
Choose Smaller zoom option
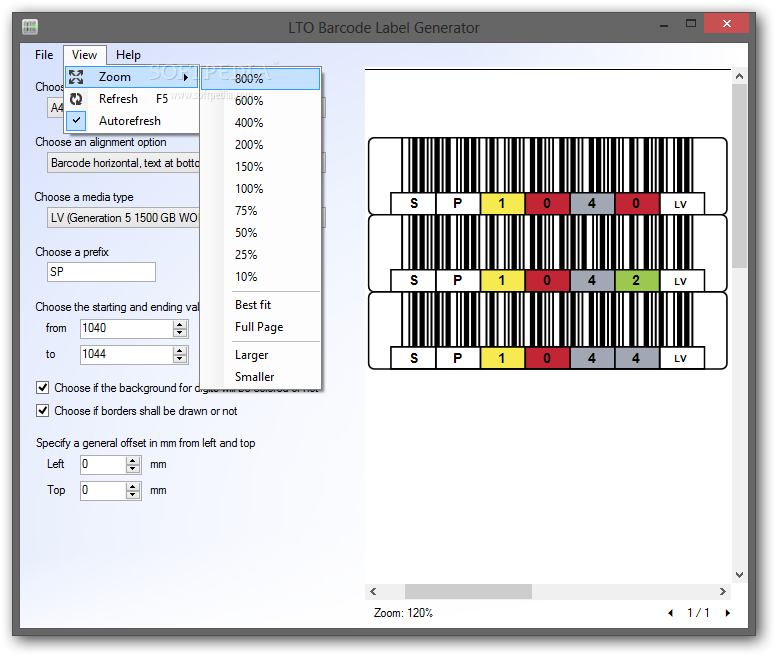[x=260, y=377]
